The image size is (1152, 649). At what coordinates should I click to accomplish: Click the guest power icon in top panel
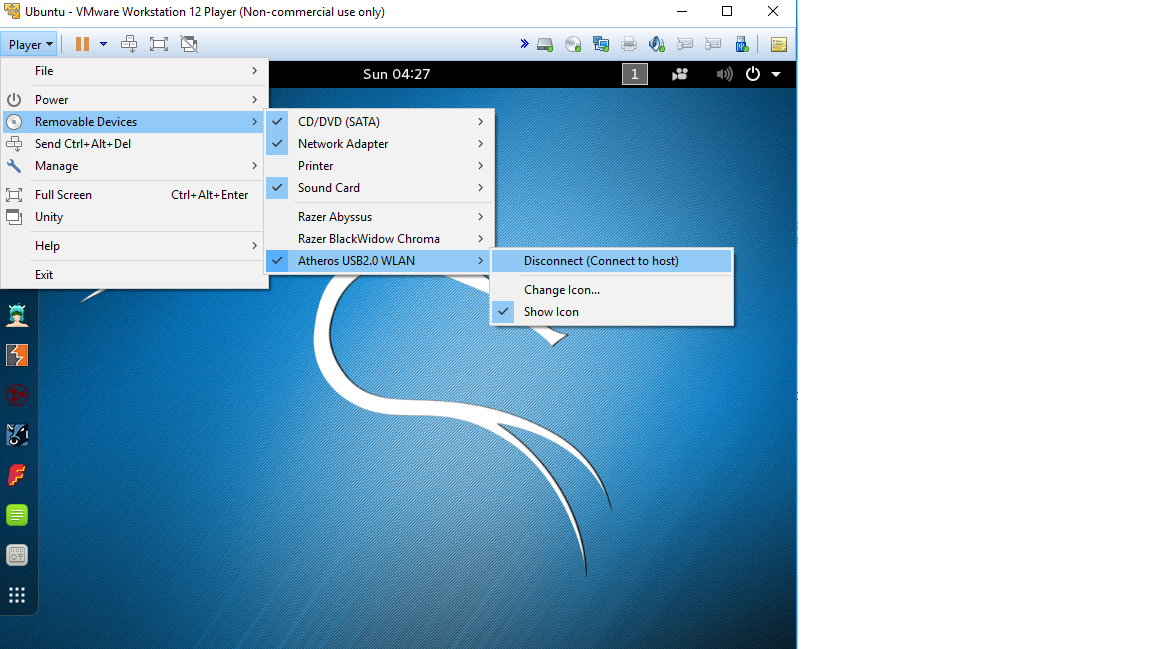[x=753, y=74]
